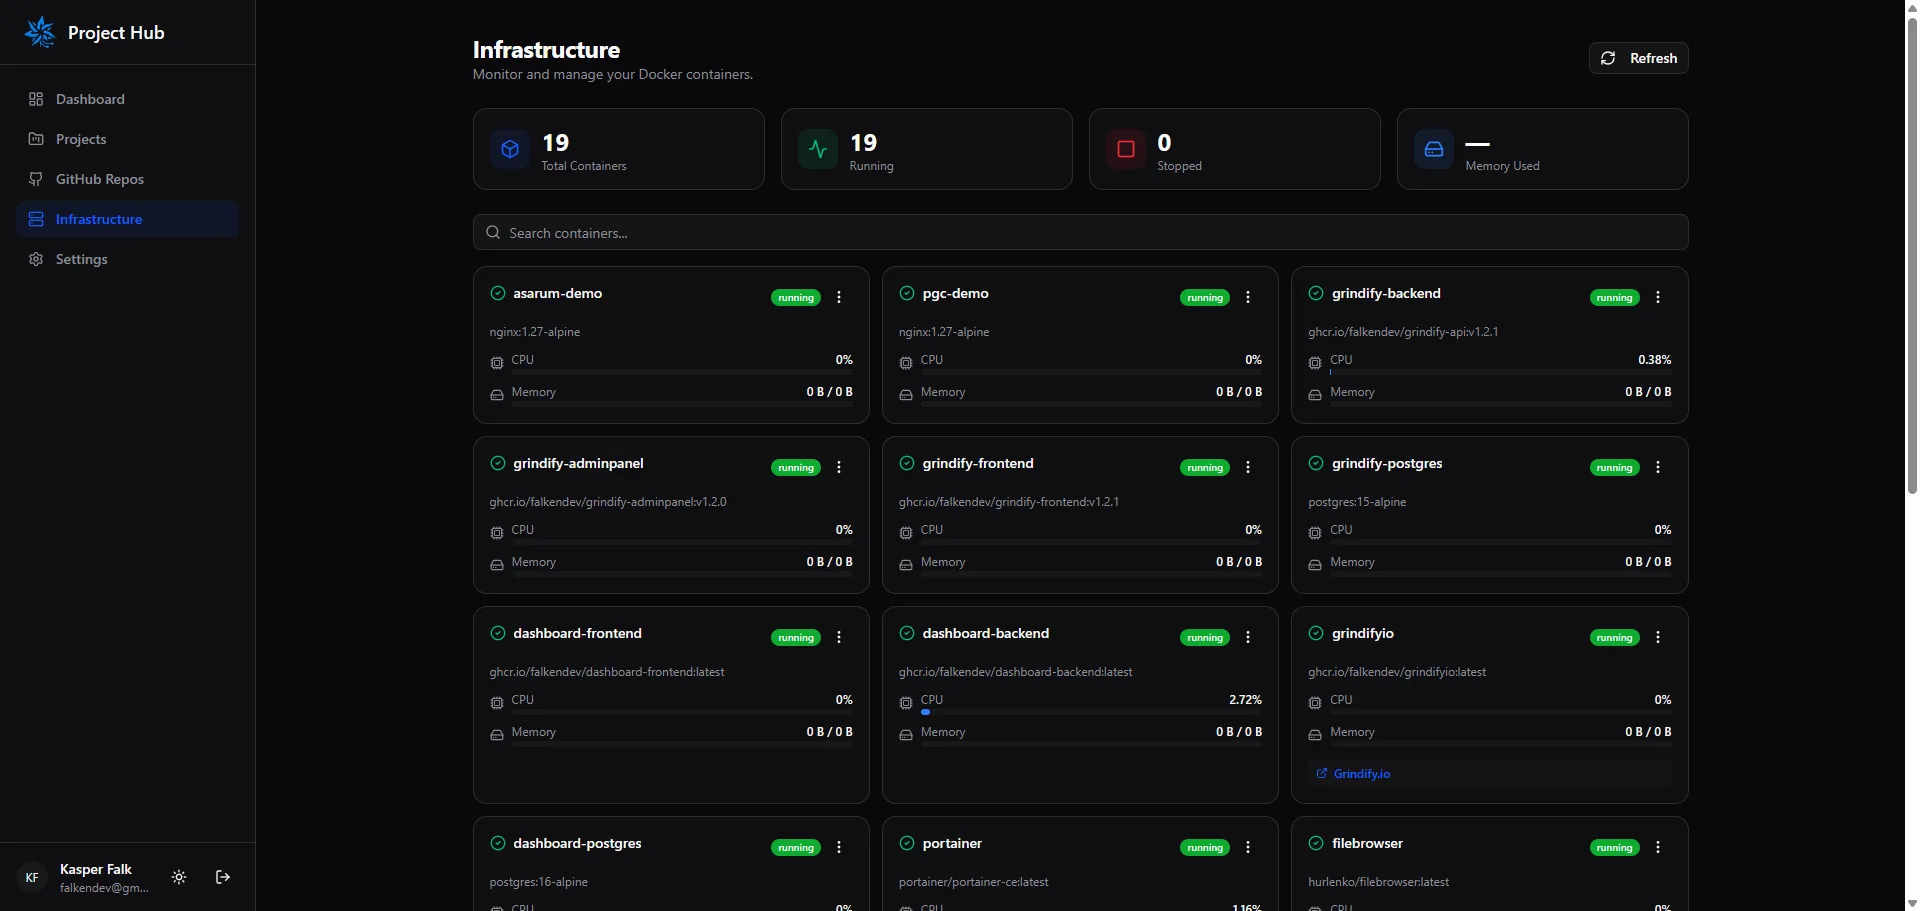Click the grindify-adminpanel status check icon
This screenshot has height=911, width=1920.
498,463
